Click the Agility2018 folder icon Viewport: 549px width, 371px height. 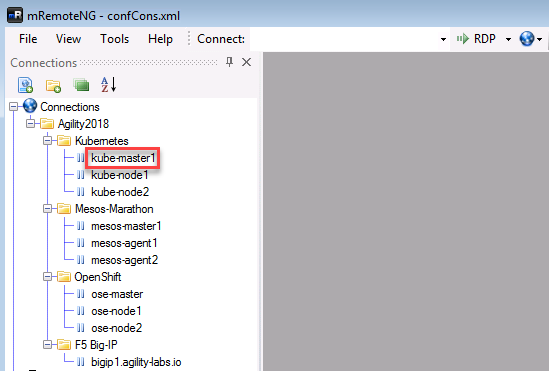point(47,124)
